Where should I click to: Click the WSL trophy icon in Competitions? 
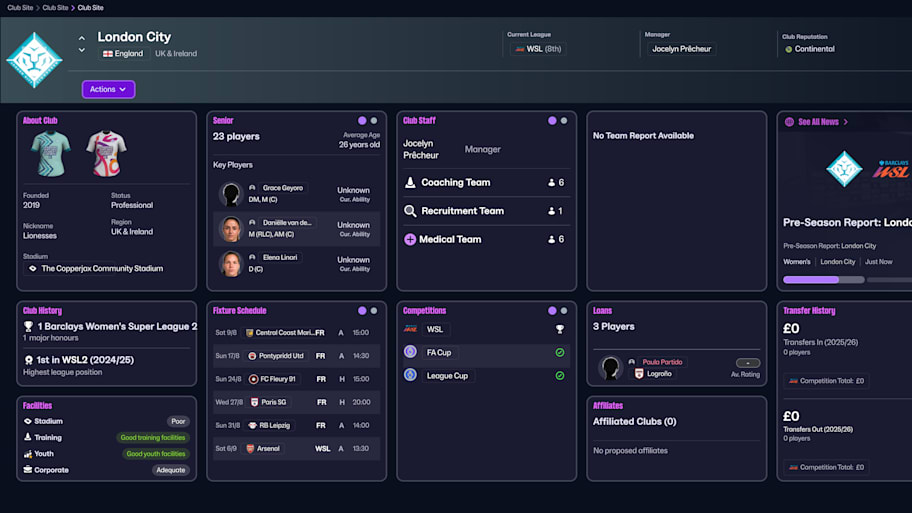[560, 329]
